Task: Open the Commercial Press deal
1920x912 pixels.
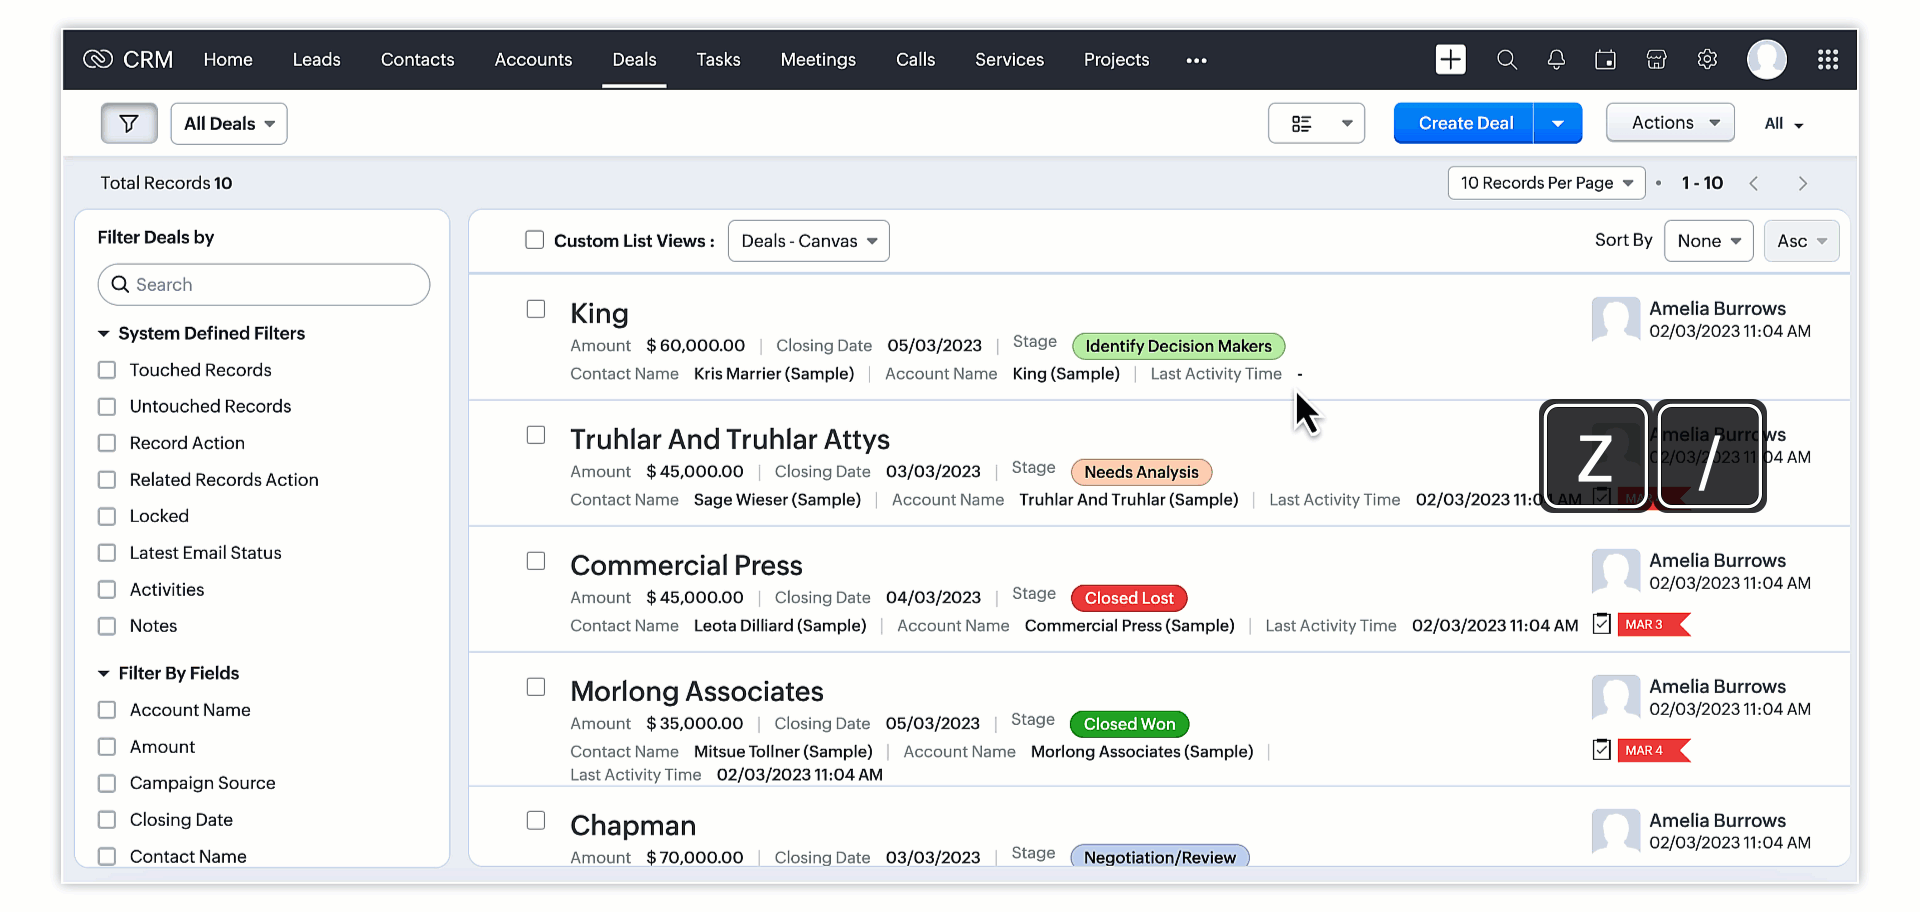Action: pos(686,566)
